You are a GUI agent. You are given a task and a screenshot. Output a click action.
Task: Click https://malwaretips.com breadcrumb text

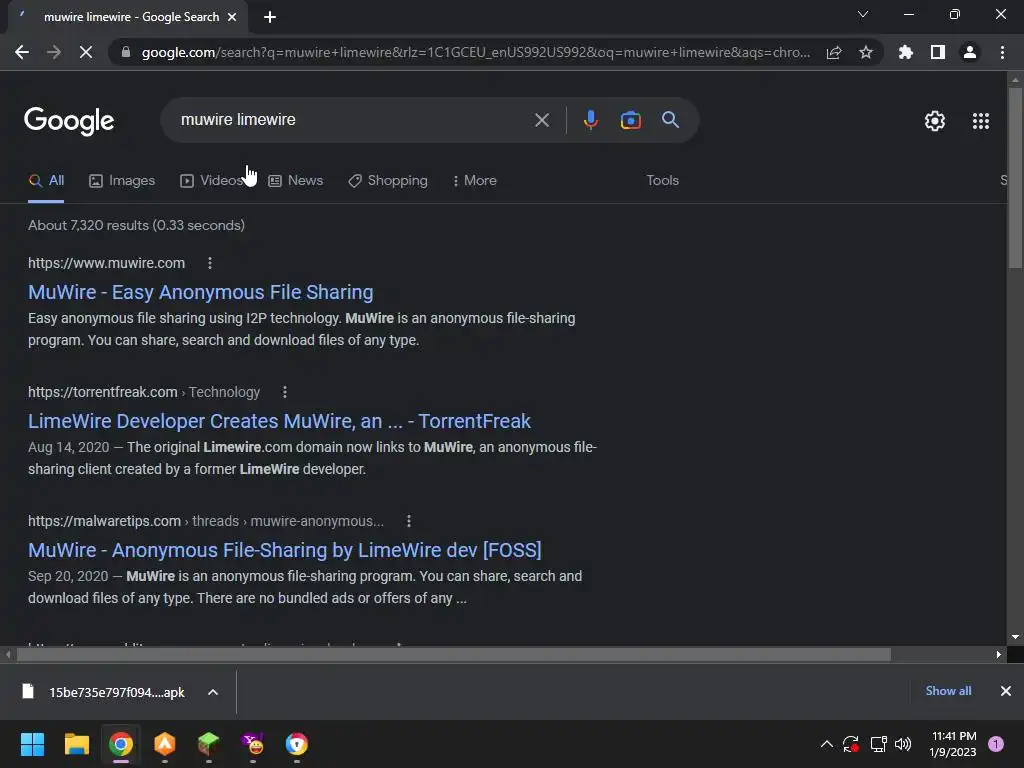click(104, 521)
